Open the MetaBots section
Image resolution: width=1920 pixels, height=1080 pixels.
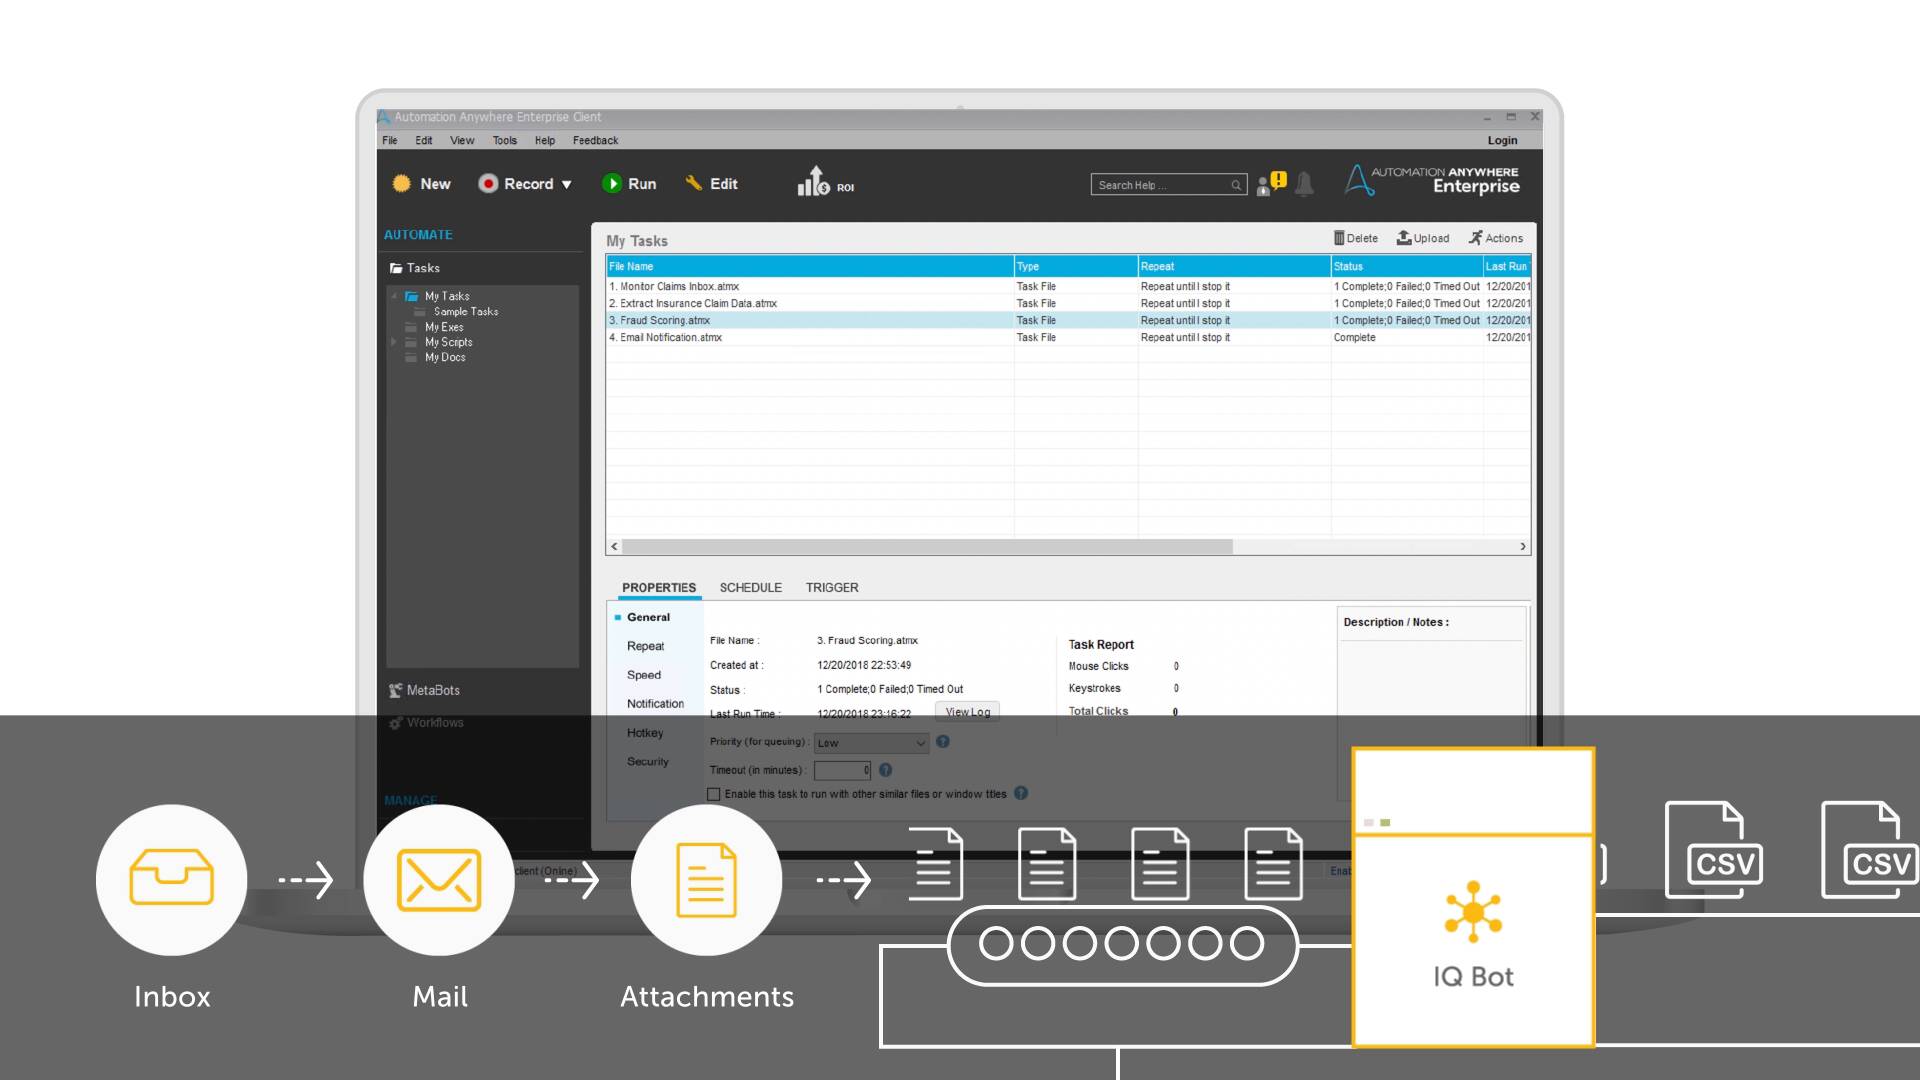pos(424,691)
